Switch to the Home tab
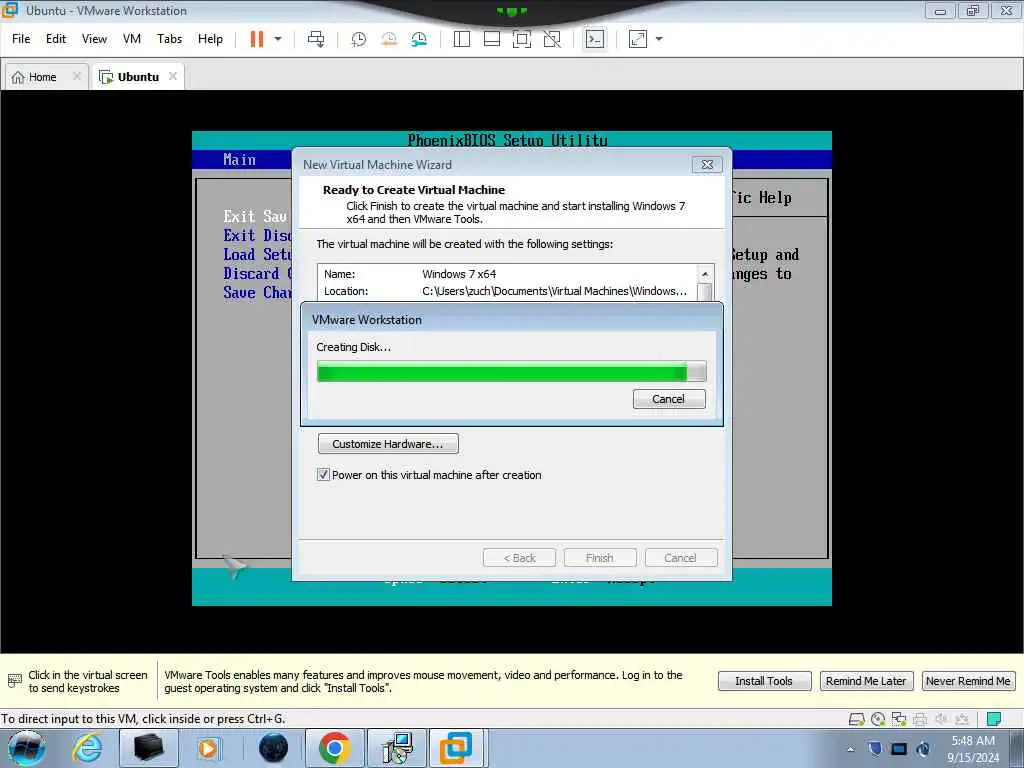 click(42, 77)
